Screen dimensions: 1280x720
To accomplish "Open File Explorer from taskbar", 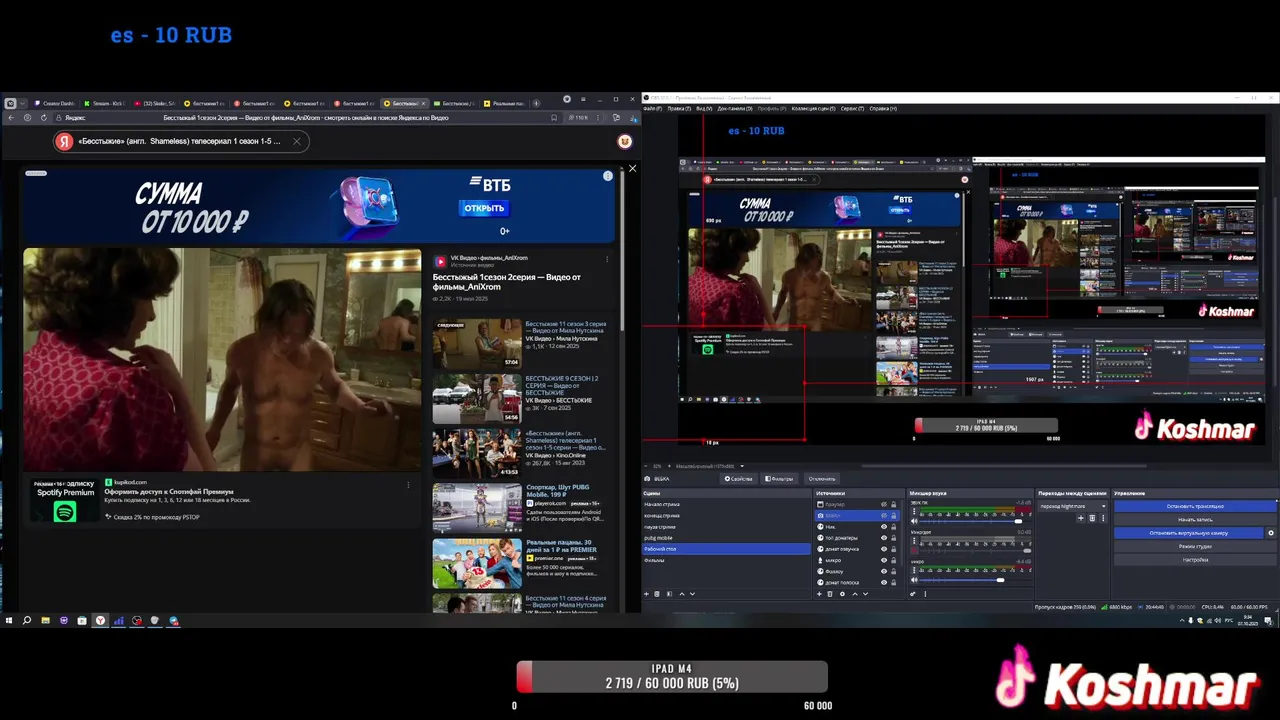I will 46,620.
